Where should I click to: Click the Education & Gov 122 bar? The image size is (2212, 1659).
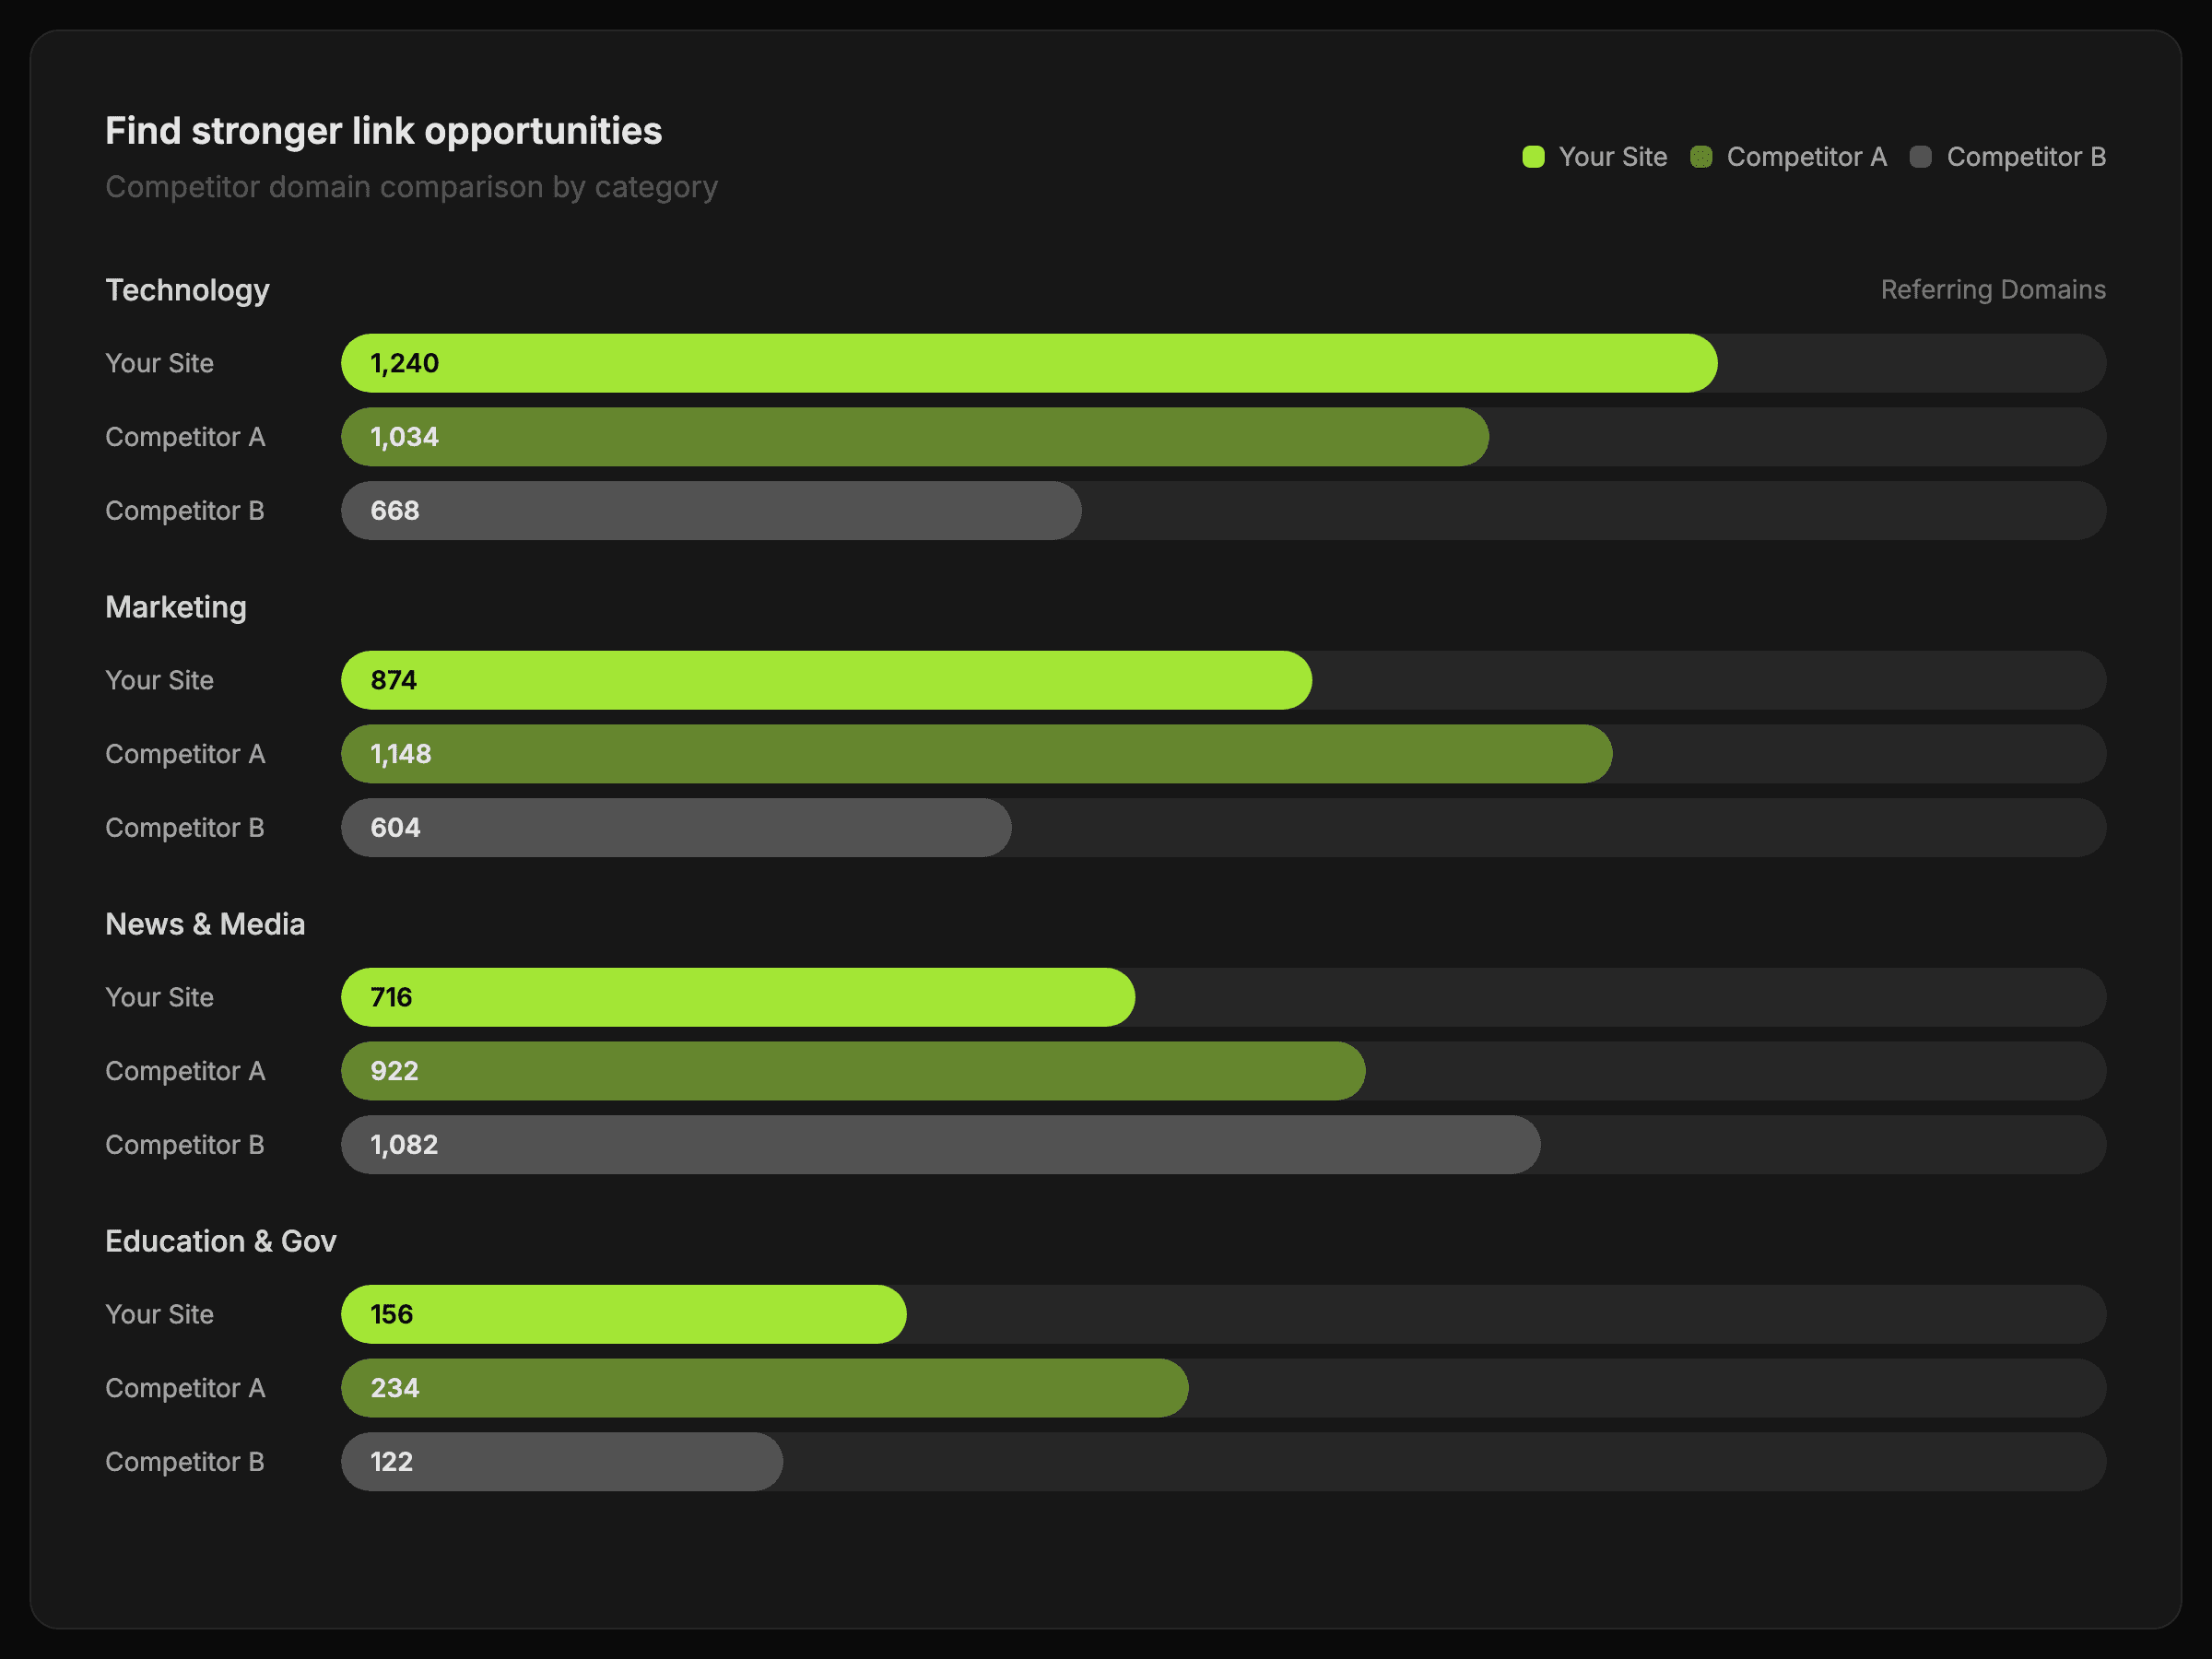click(x=562, y=1462)
